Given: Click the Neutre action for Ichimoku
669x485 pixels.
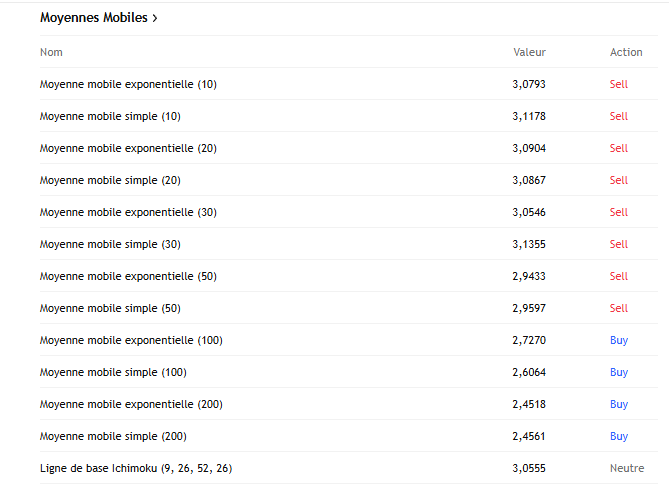Looking at the screenshot, I should pos(626,468).
